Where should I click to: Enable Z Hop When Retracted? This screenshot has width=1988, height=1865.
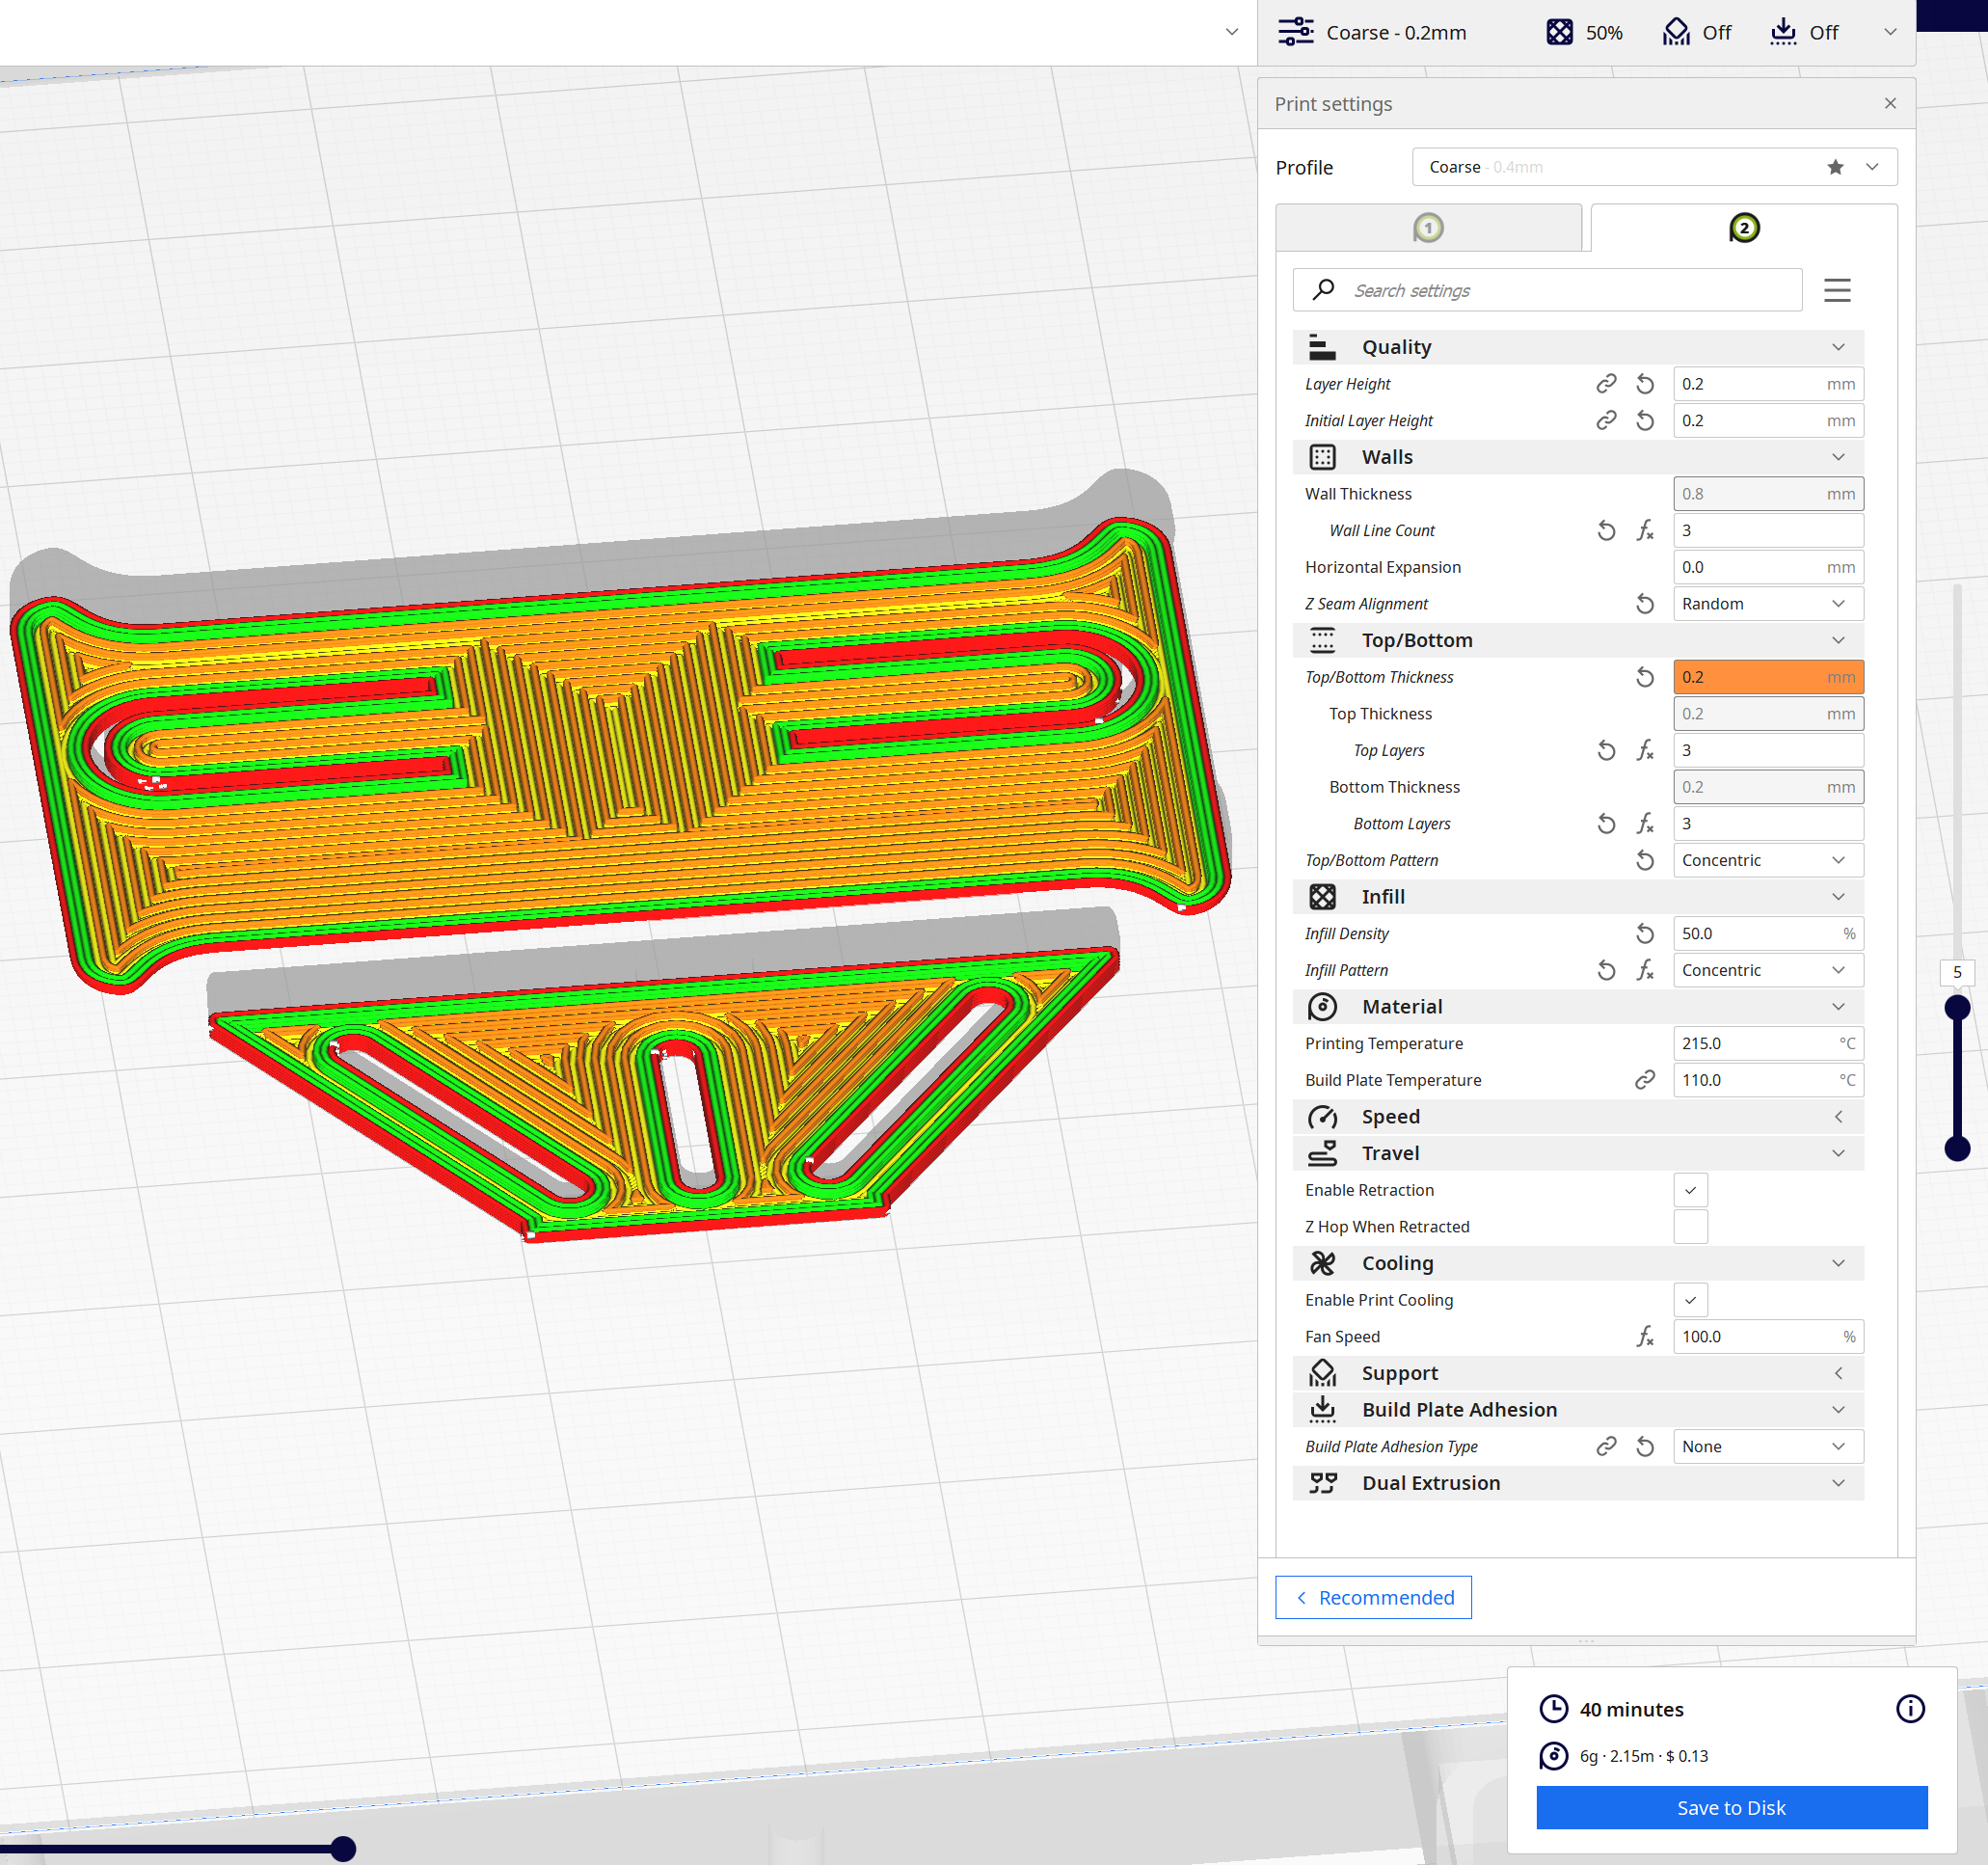click(1689, 1226)
